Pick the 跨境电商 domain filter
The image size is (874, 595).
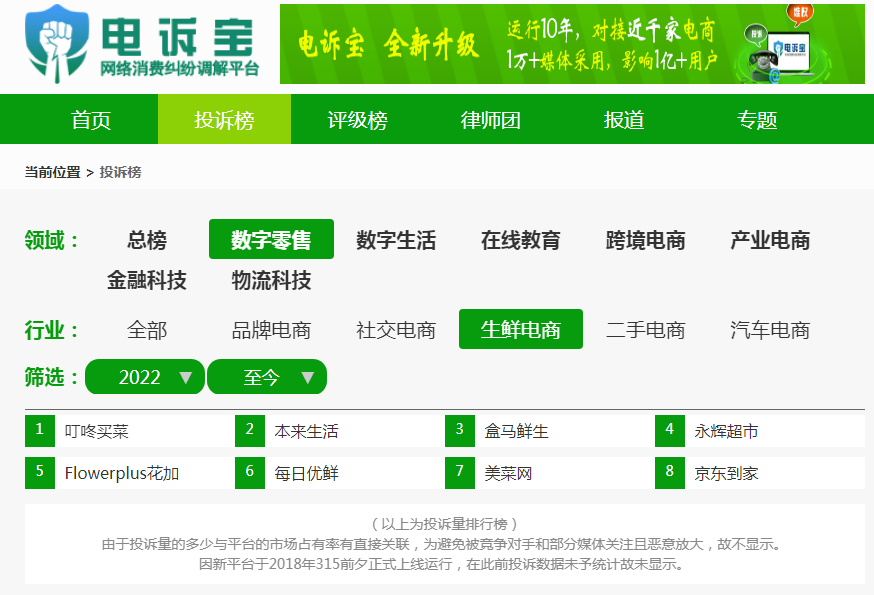[x=646, y=240]
